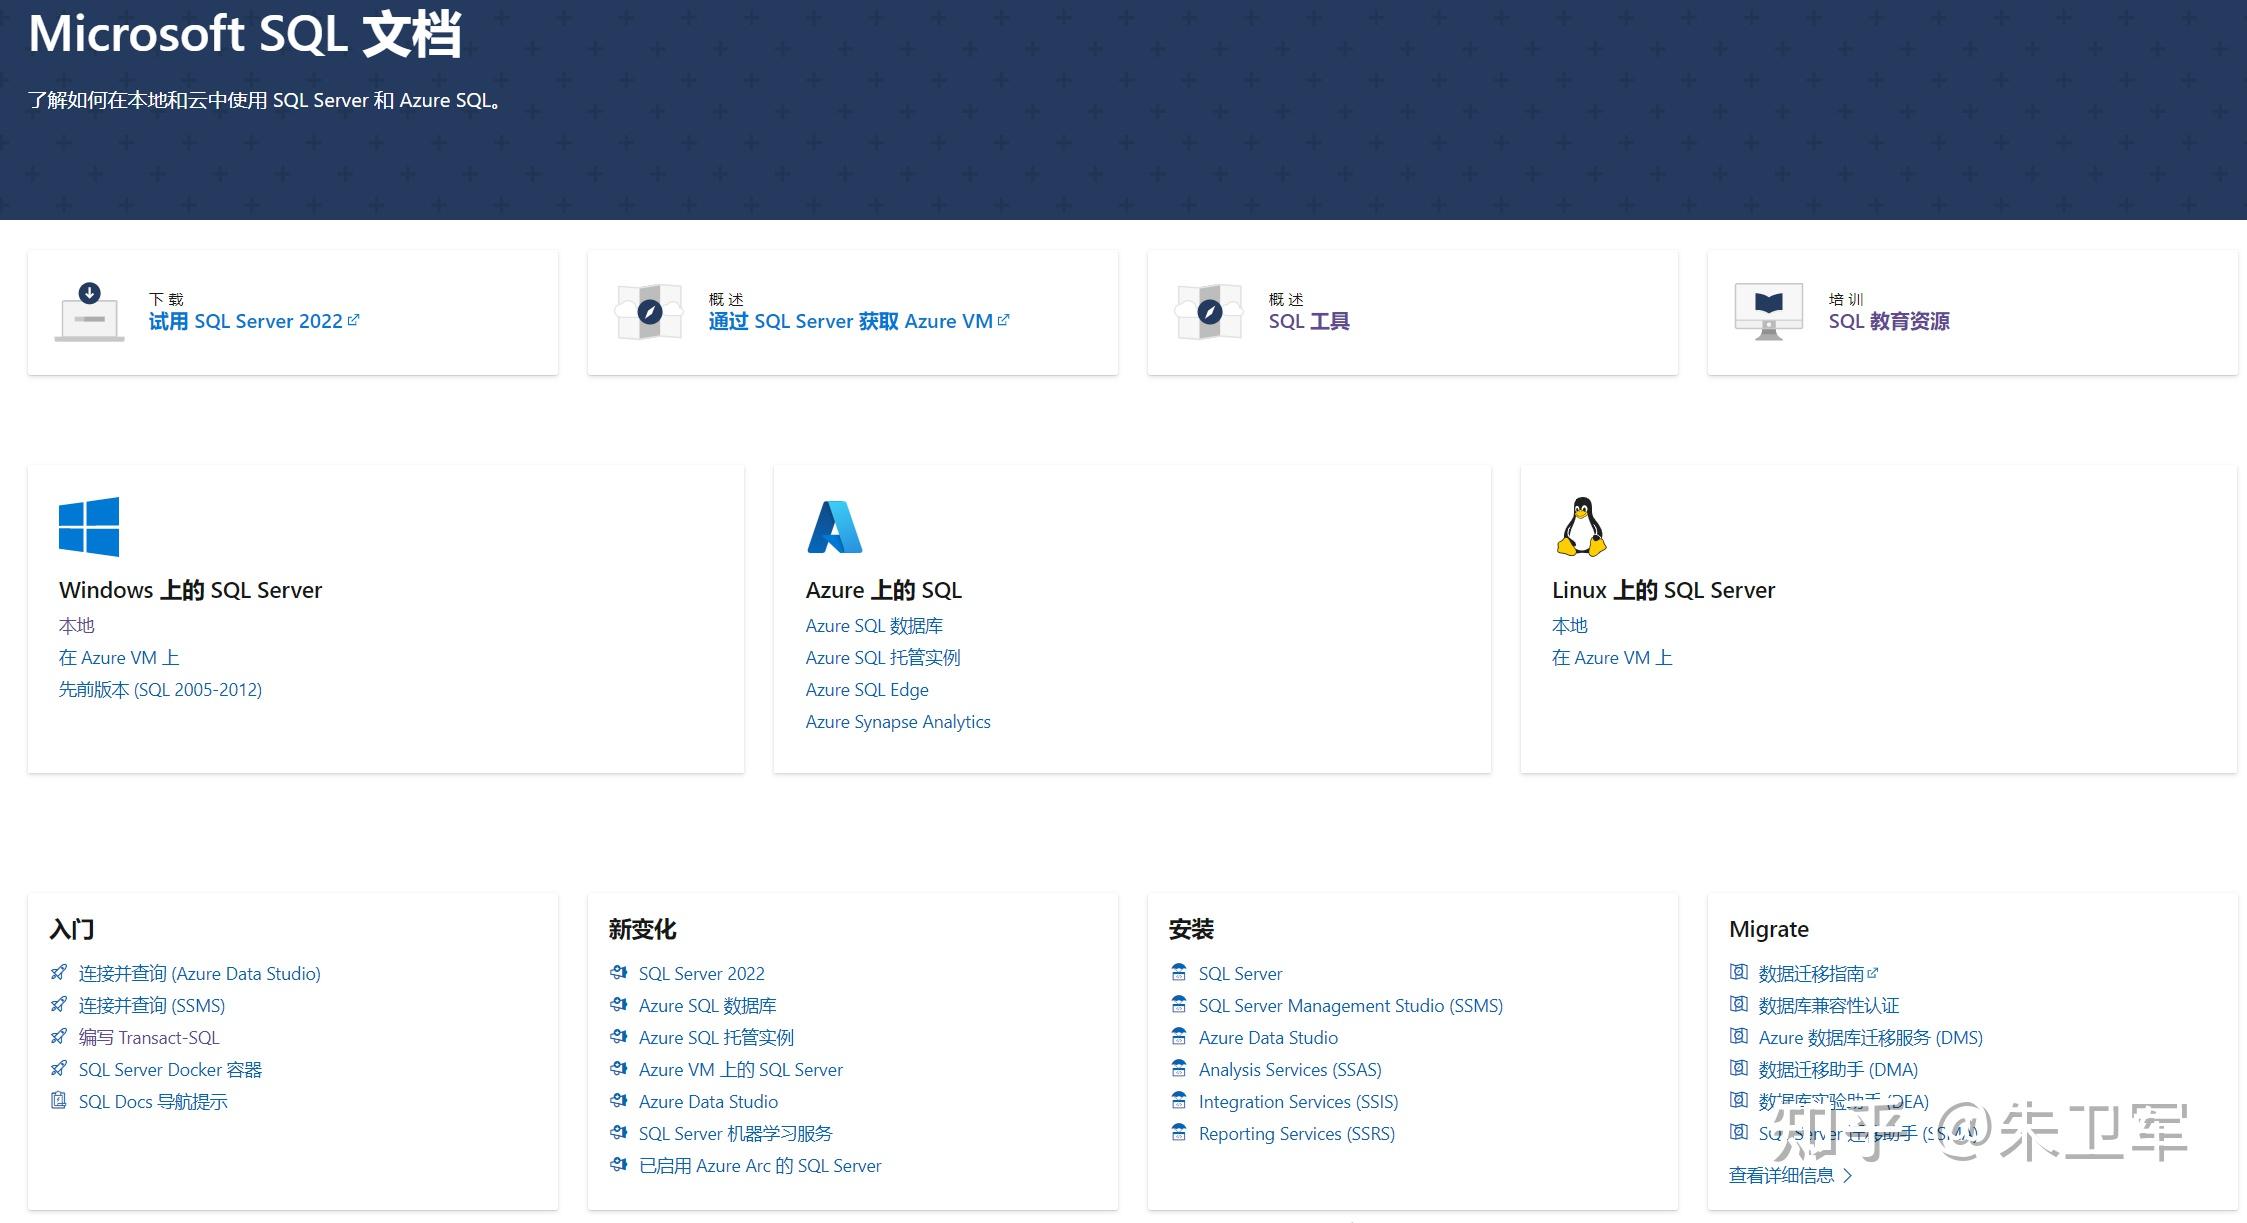This screenshot has width=2247, height=1223.
Task: Click the icon beside Integration Services (SSIS)
Action: coord(1179,1100)
